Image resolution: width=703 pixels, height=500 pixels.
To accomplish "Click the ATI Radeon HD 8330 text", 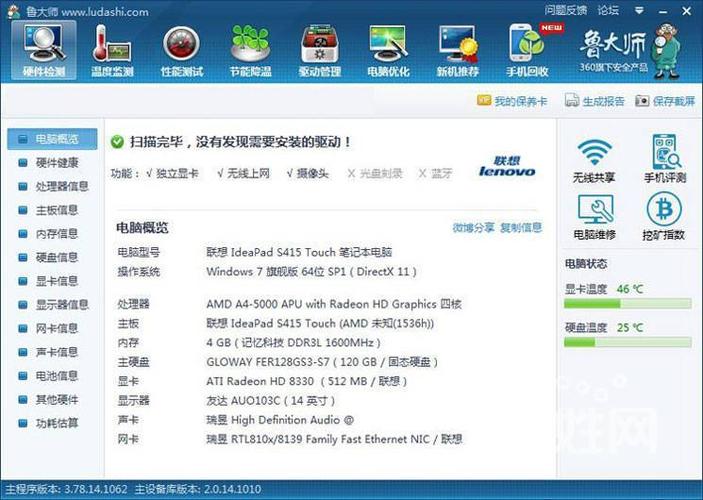I will 307,382.
